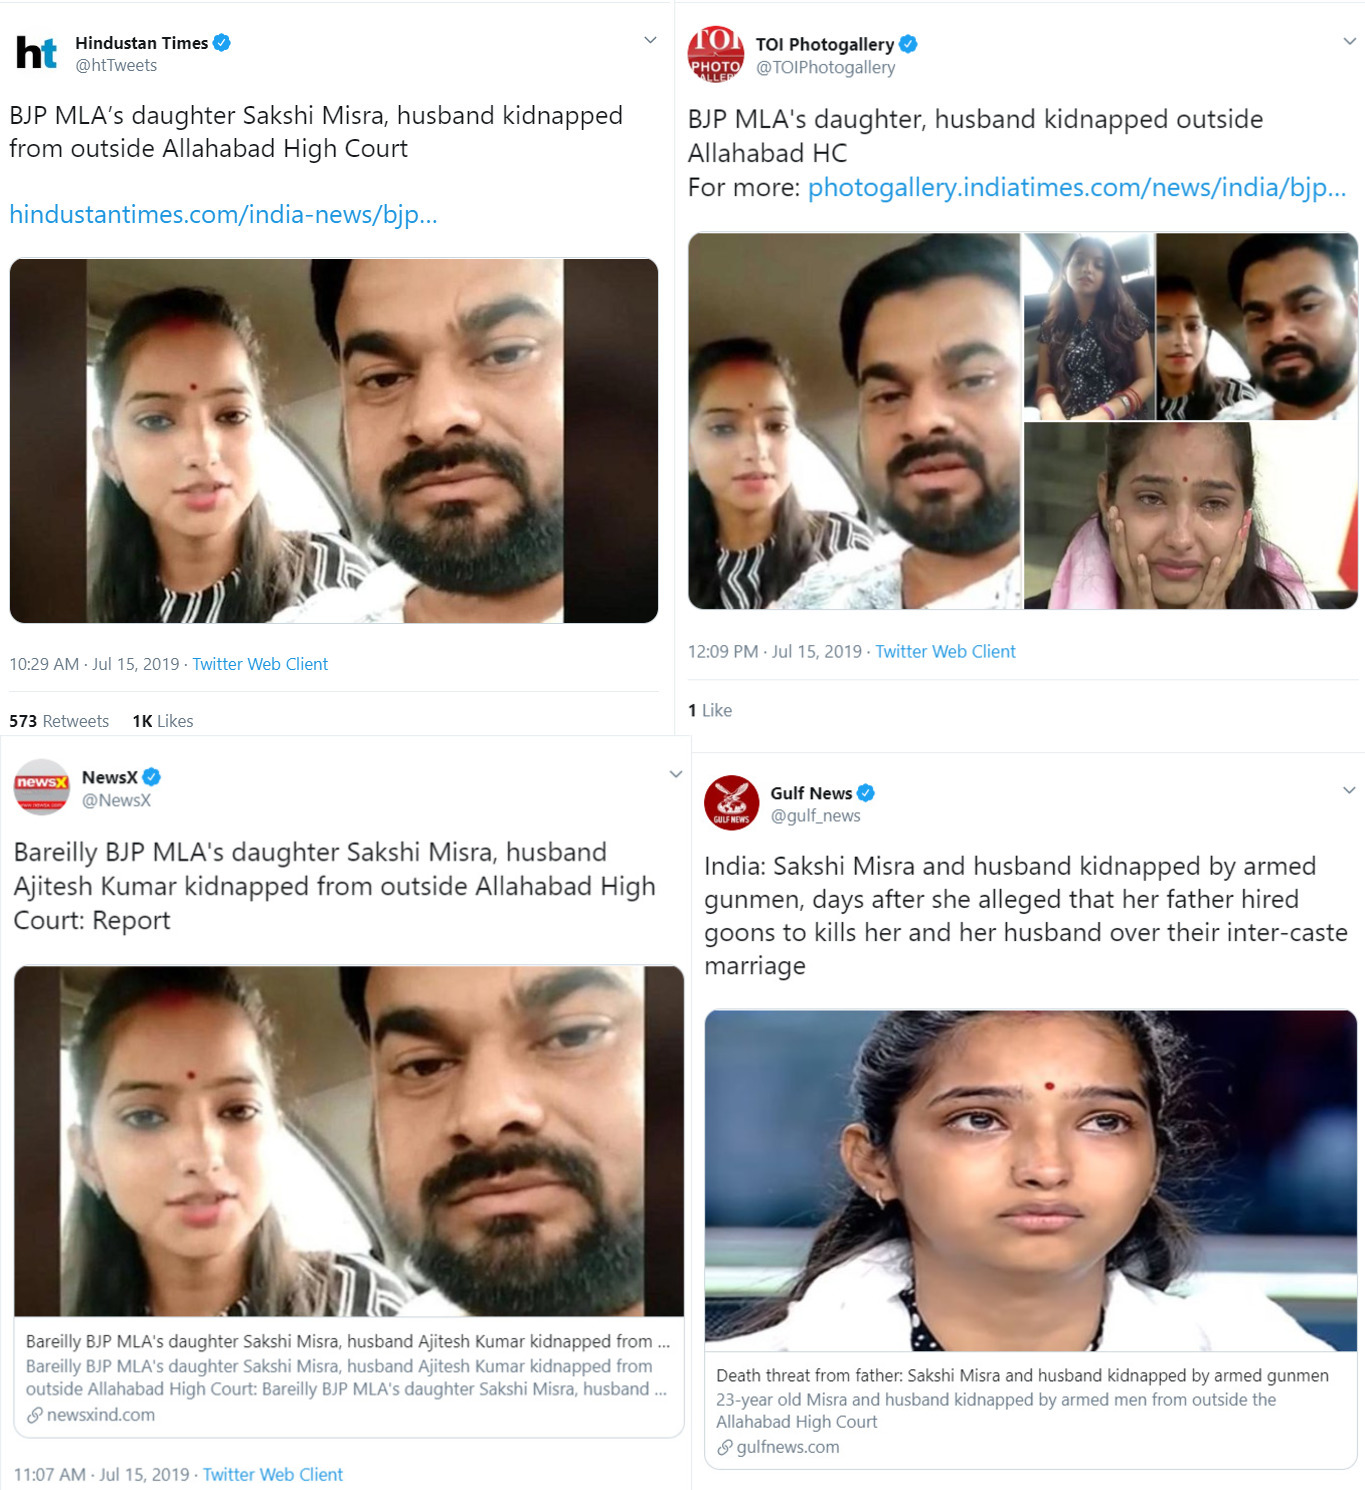Expand the Hindustan Times tweet options chevron
Screen dimensions: 1365x1490
[x=650, y=40]
